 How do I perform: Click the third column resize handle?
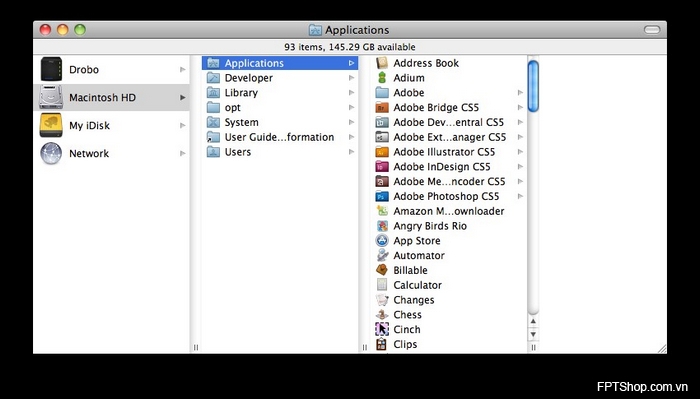(x=533, y=347)
